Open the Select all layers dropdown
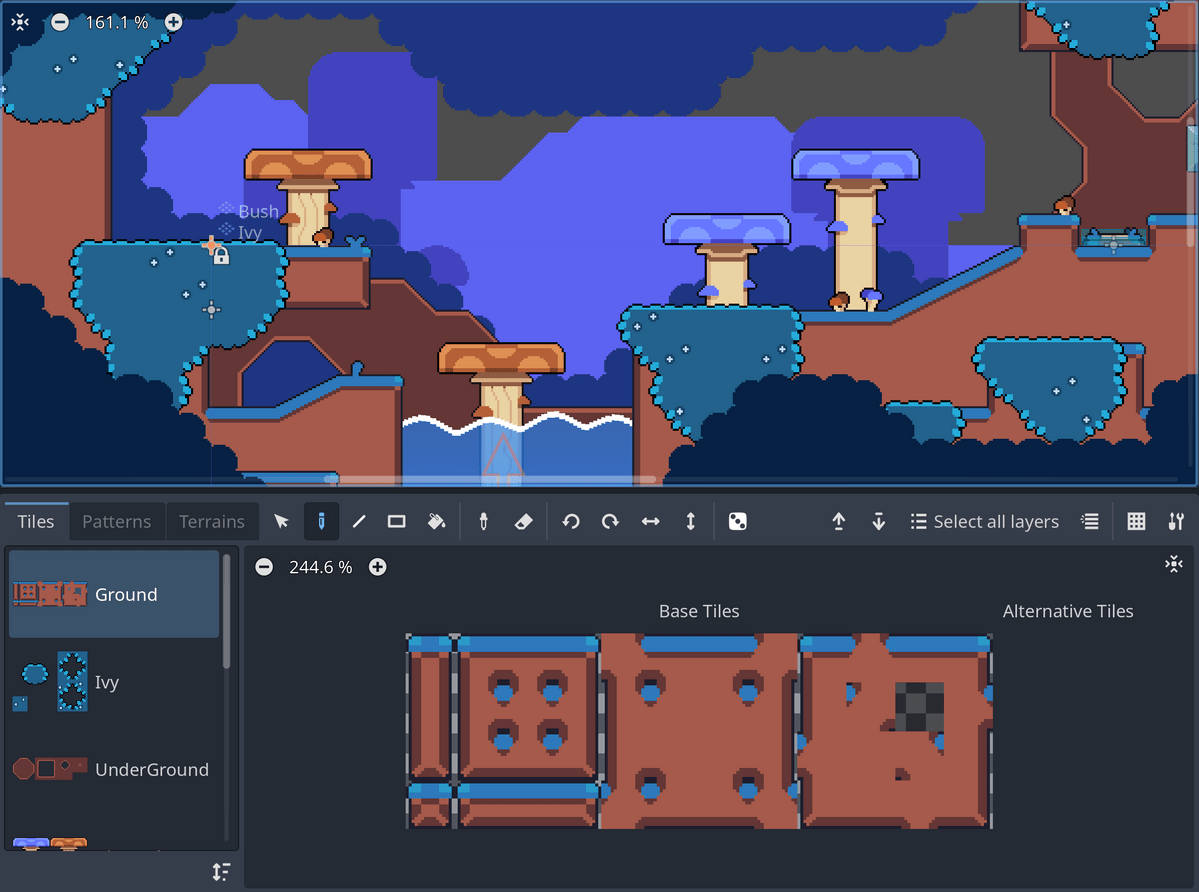The image size is (1199, 892). coord(983,521)
